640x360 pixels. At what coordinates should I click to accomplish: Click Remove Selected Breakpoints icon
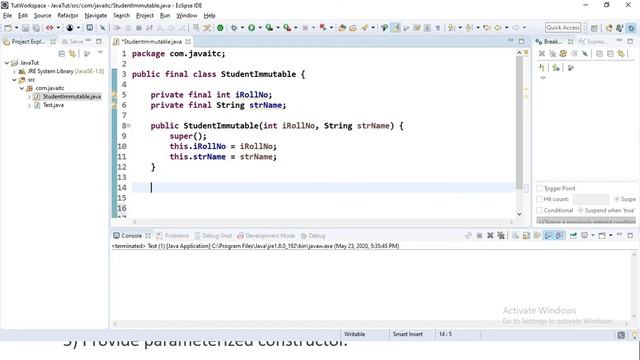click(x=542, y=53)
